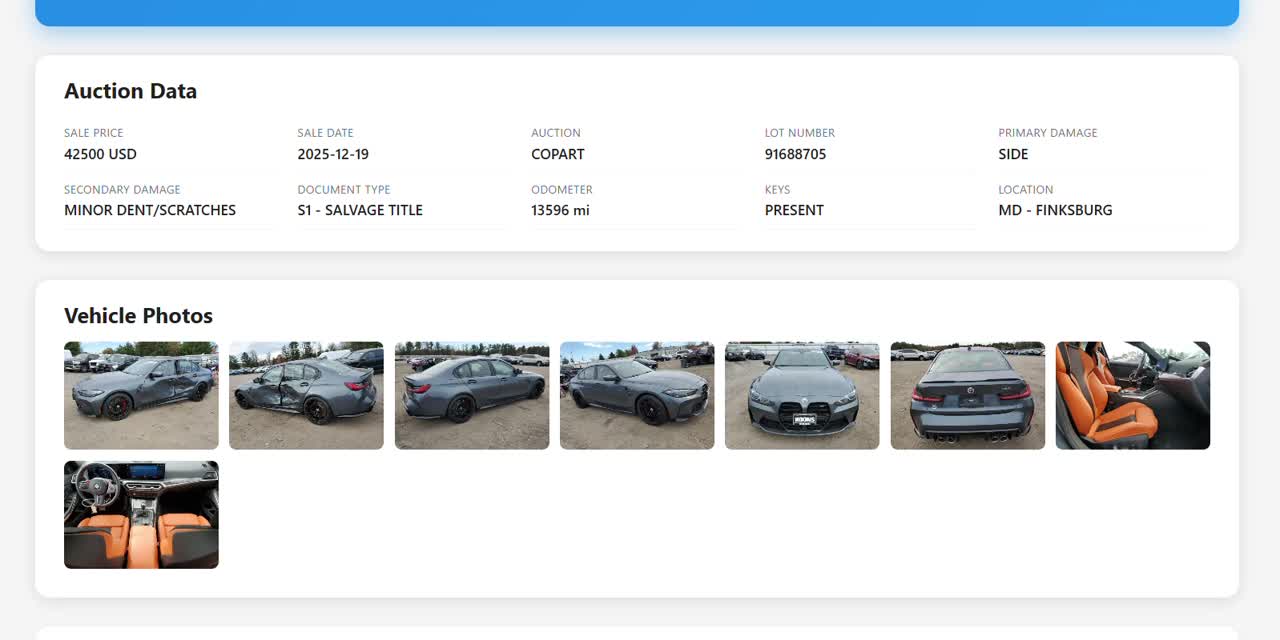This screenshot has width=1280, height=640.
Task: Click the Auction Data heading
Action: [130, 91]
